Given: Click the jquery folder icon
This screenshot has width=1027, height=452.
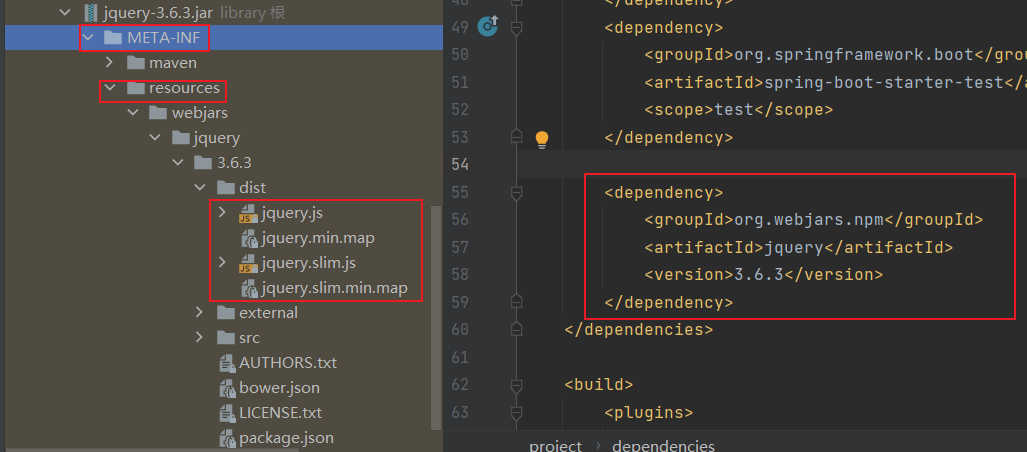Looking at the screenshot, I should click(x=181, y=138).
